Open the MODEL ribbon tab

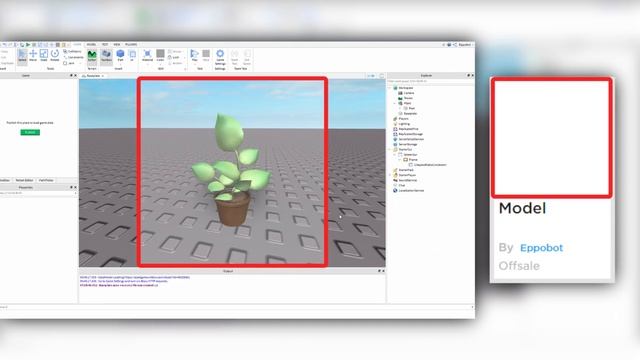point(91,44)
